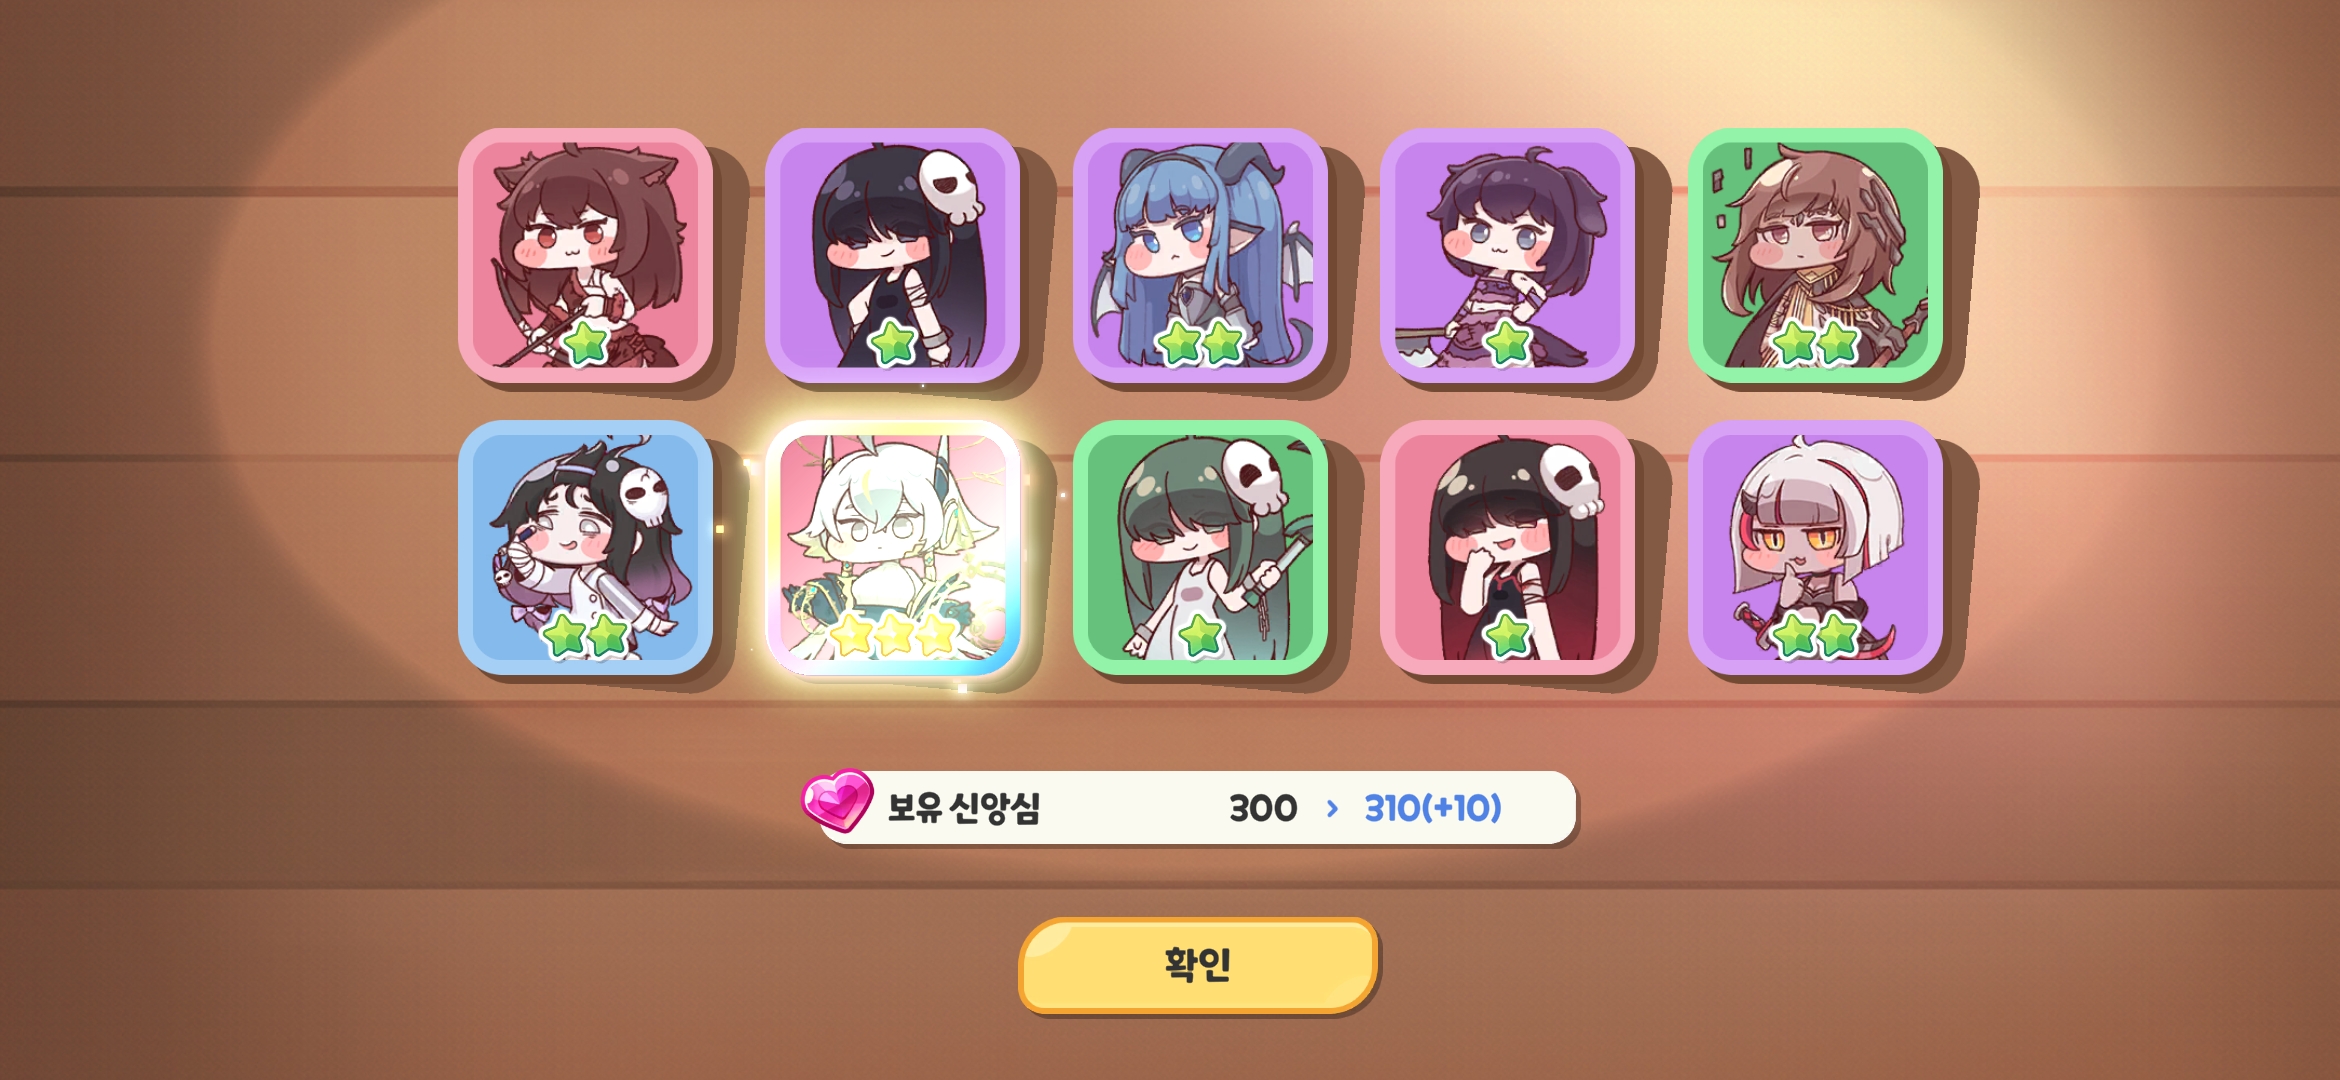Open the white-haired orange-eyed oni card
Viewport: 2340px width, 1080px height.
coord(1815,547)
